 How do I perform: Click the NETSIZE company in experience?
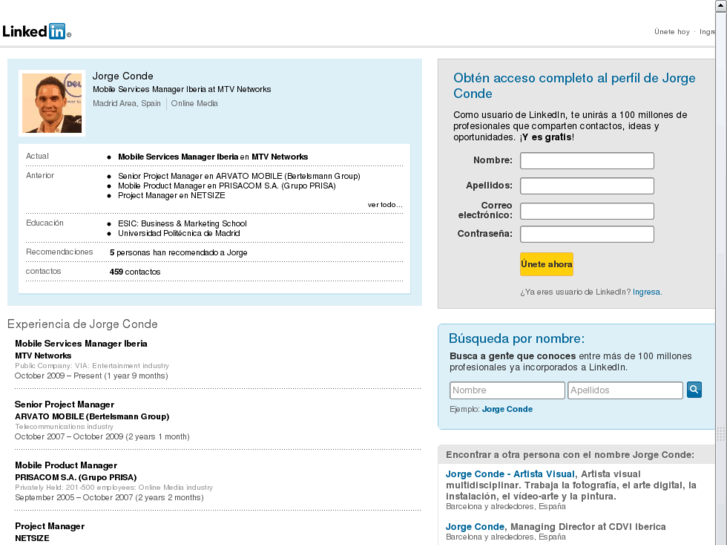click(32, 538)
